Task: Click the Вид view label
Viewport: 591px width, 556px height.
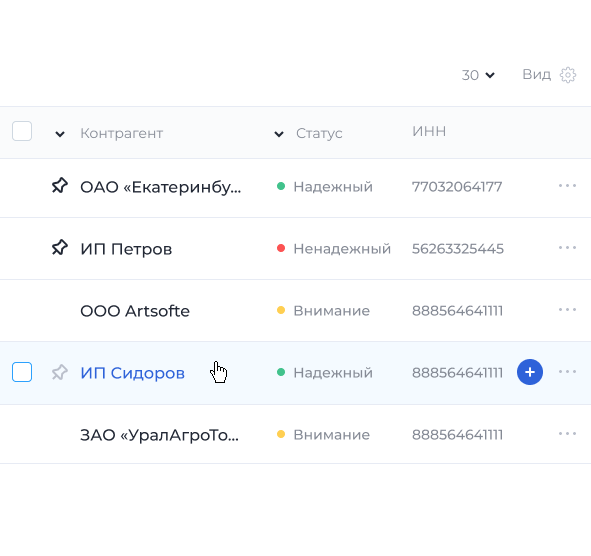Action: (536, 75)
